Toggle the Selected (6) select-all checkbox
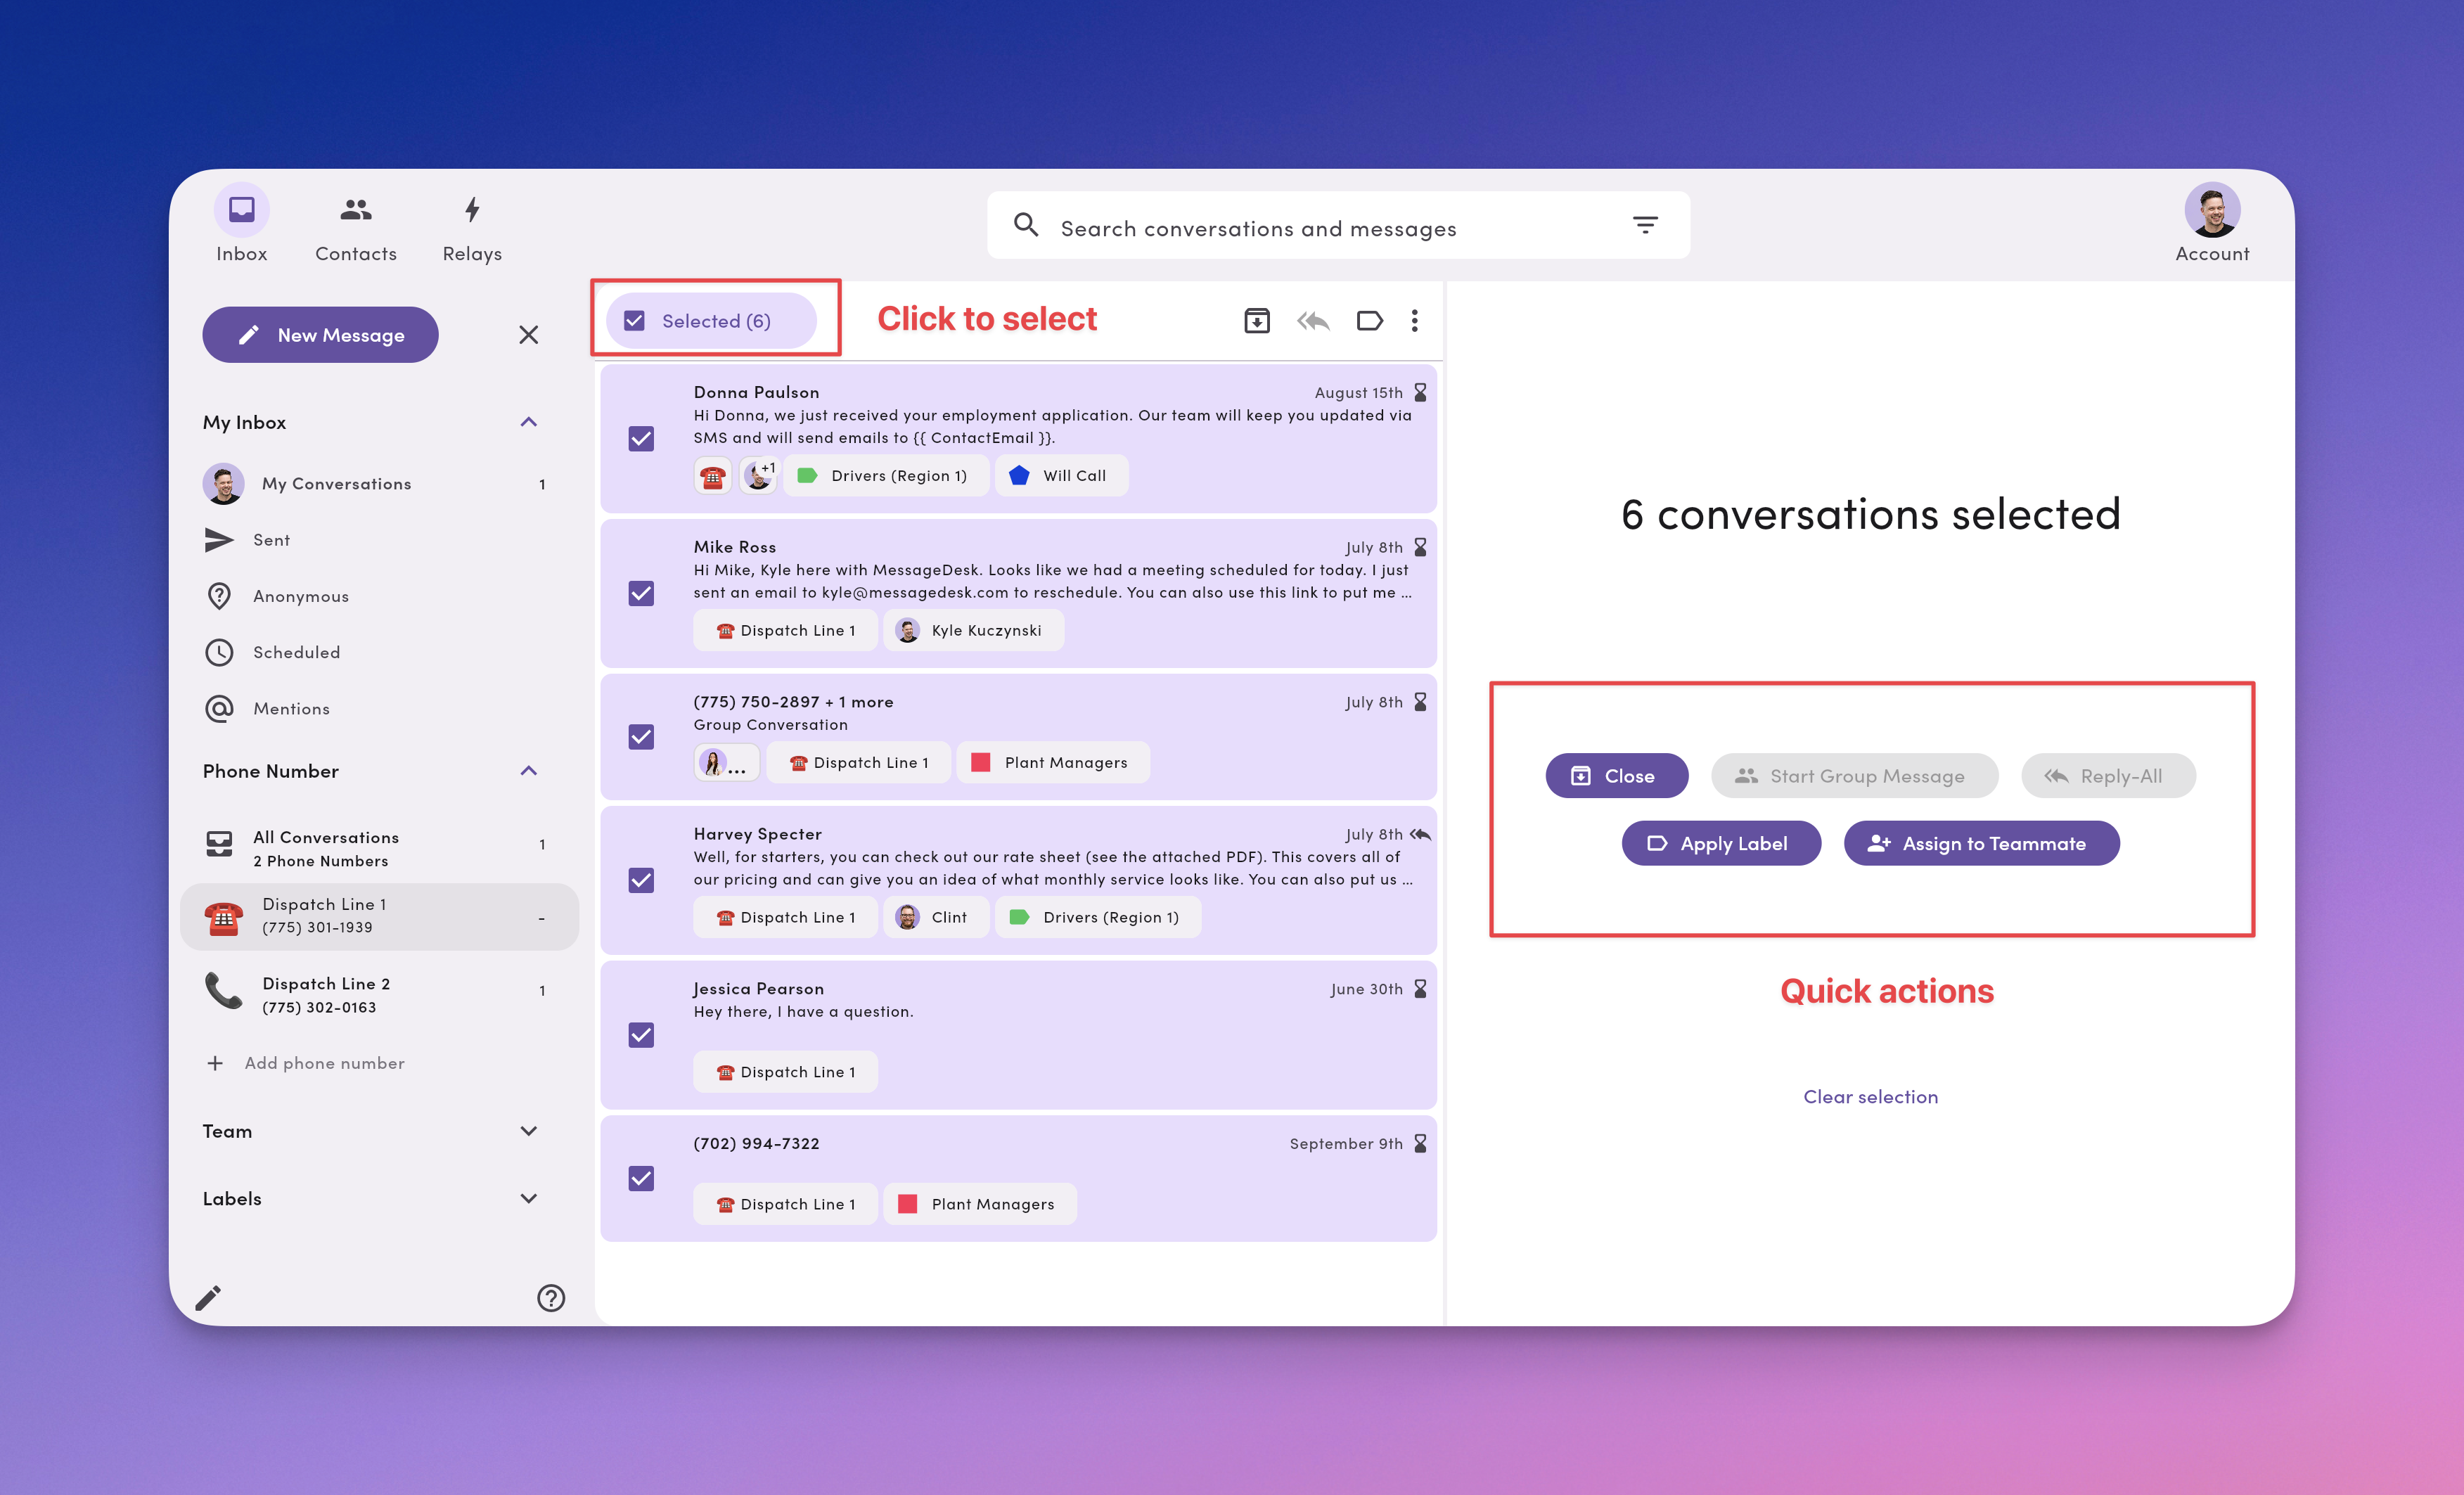Screen dimensions: 2464x1495 pyautogui.click(x=635, y=321)
